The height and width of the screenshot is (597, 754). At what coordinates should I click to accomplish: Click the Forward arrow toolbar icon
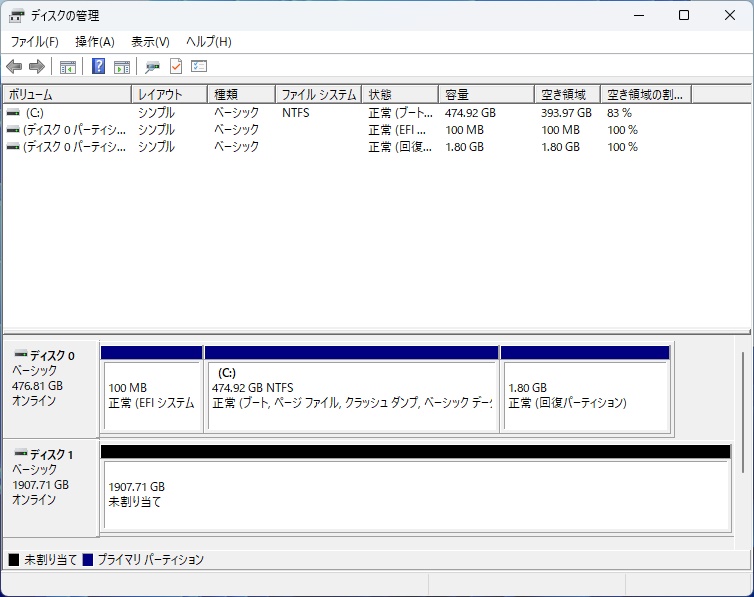pyautogui.click(x=37, y=67)
